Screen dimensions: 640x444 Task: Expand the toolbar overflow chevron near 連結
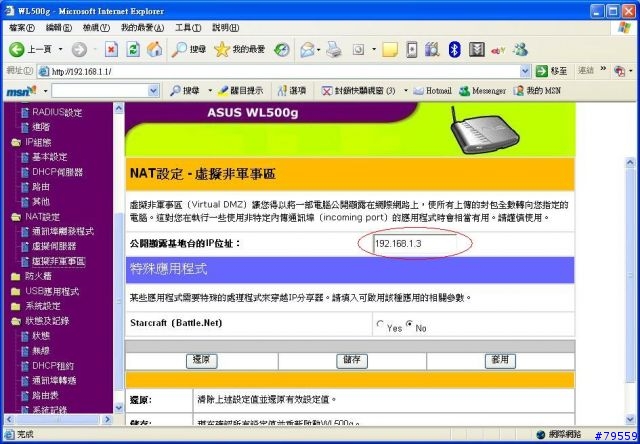(x=603, y=70)
